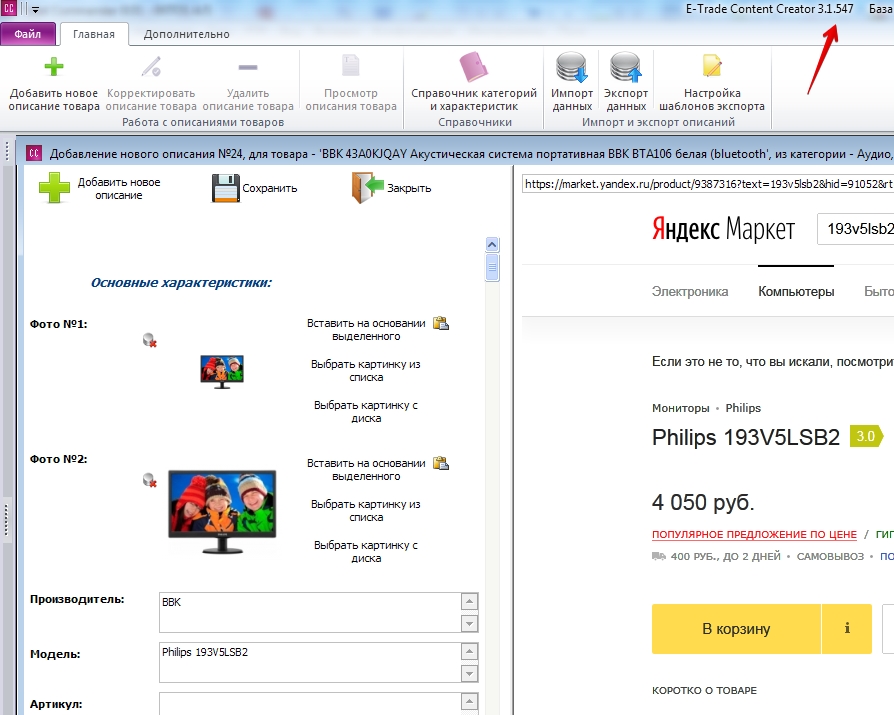Click the delivery truck icon near 400 РУБ.
This screenshot has width=894, height=715.
tap(659, 556)
